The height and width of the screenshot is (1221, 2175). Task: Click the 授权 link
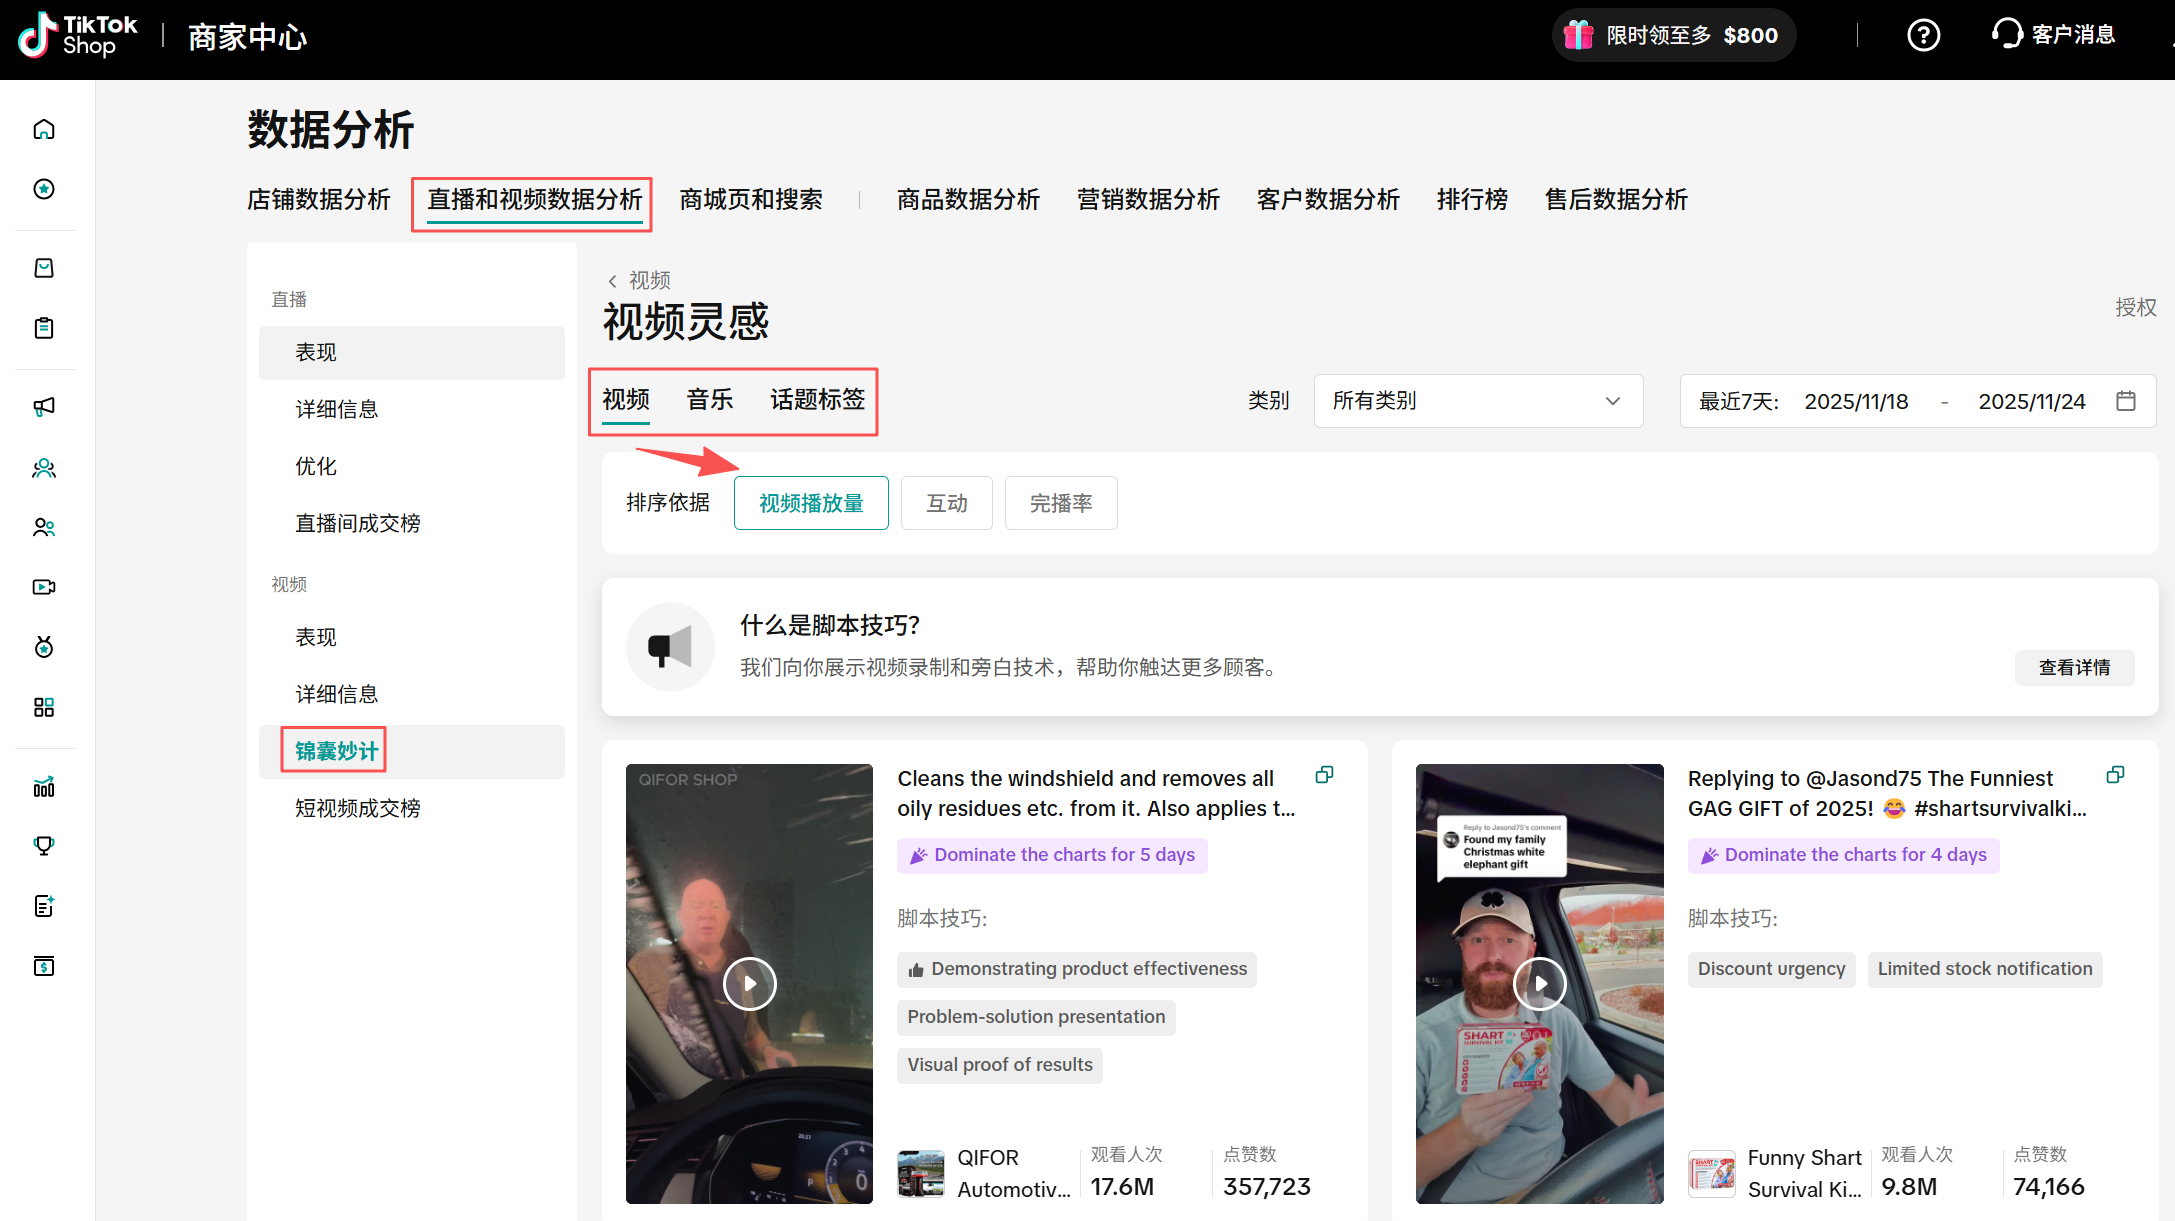pos(2136,307)
